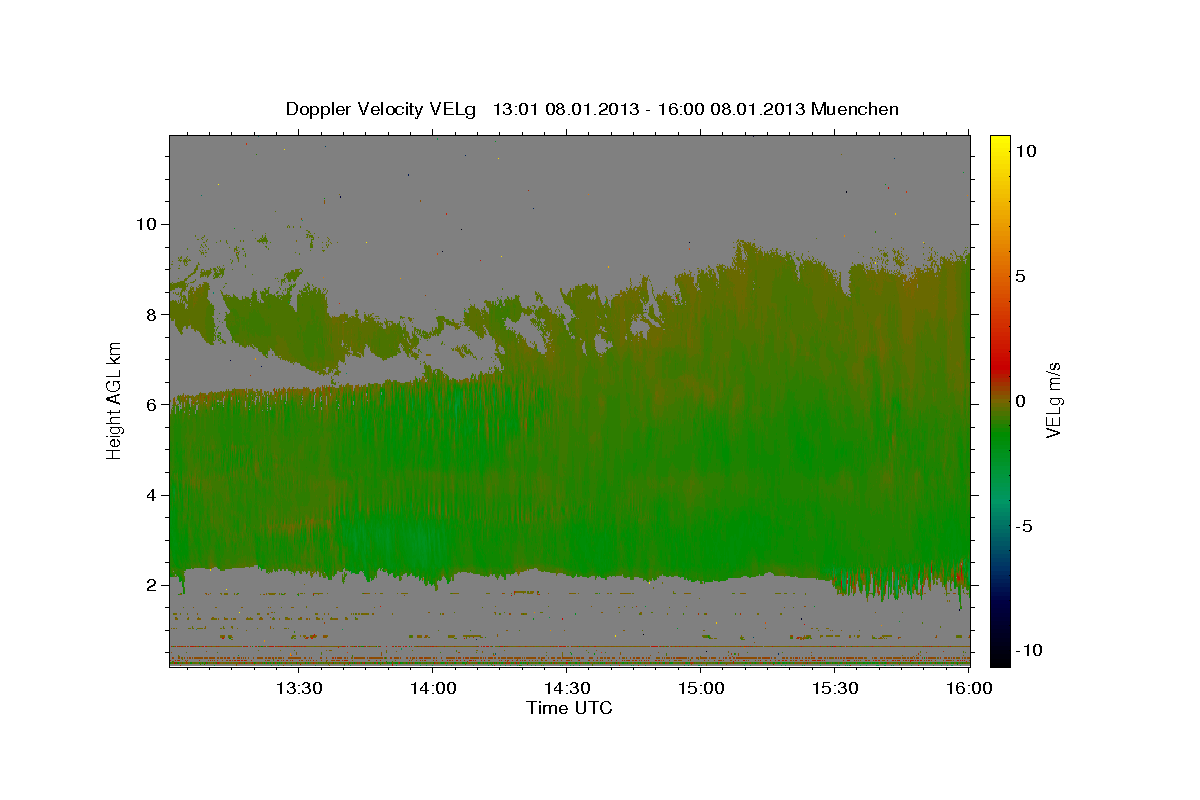Click the 'Muenchen' location in the title
Image resolution: width=1200 pixels, height=800 pixels.
point(856,109)
